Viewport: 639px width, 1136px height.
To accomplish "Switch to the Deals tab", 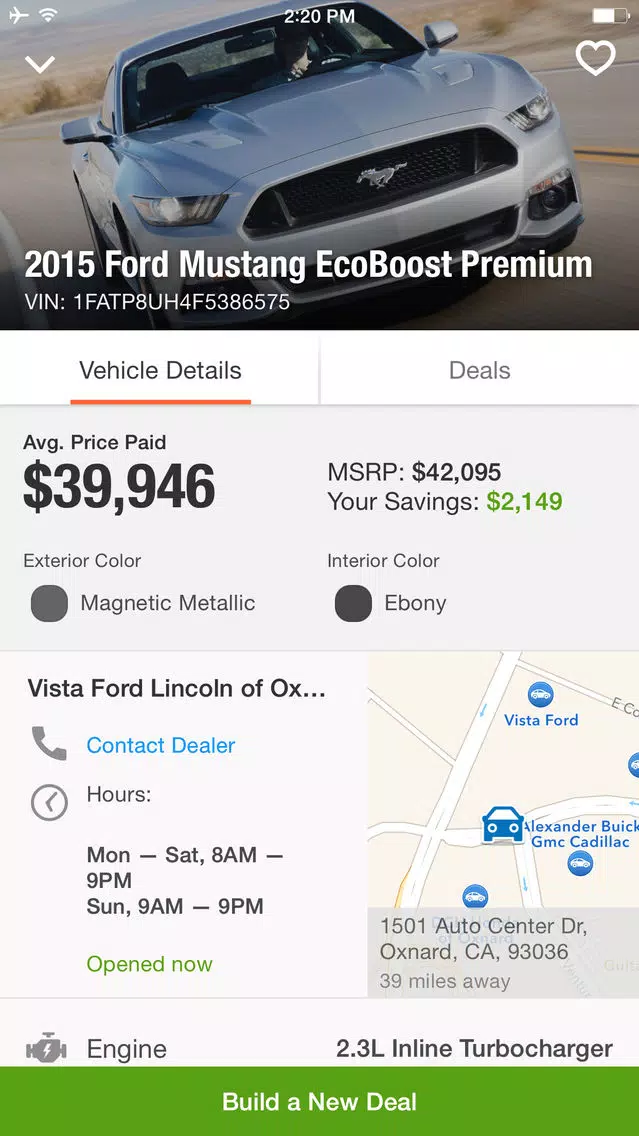I will [x=480, y=370].
